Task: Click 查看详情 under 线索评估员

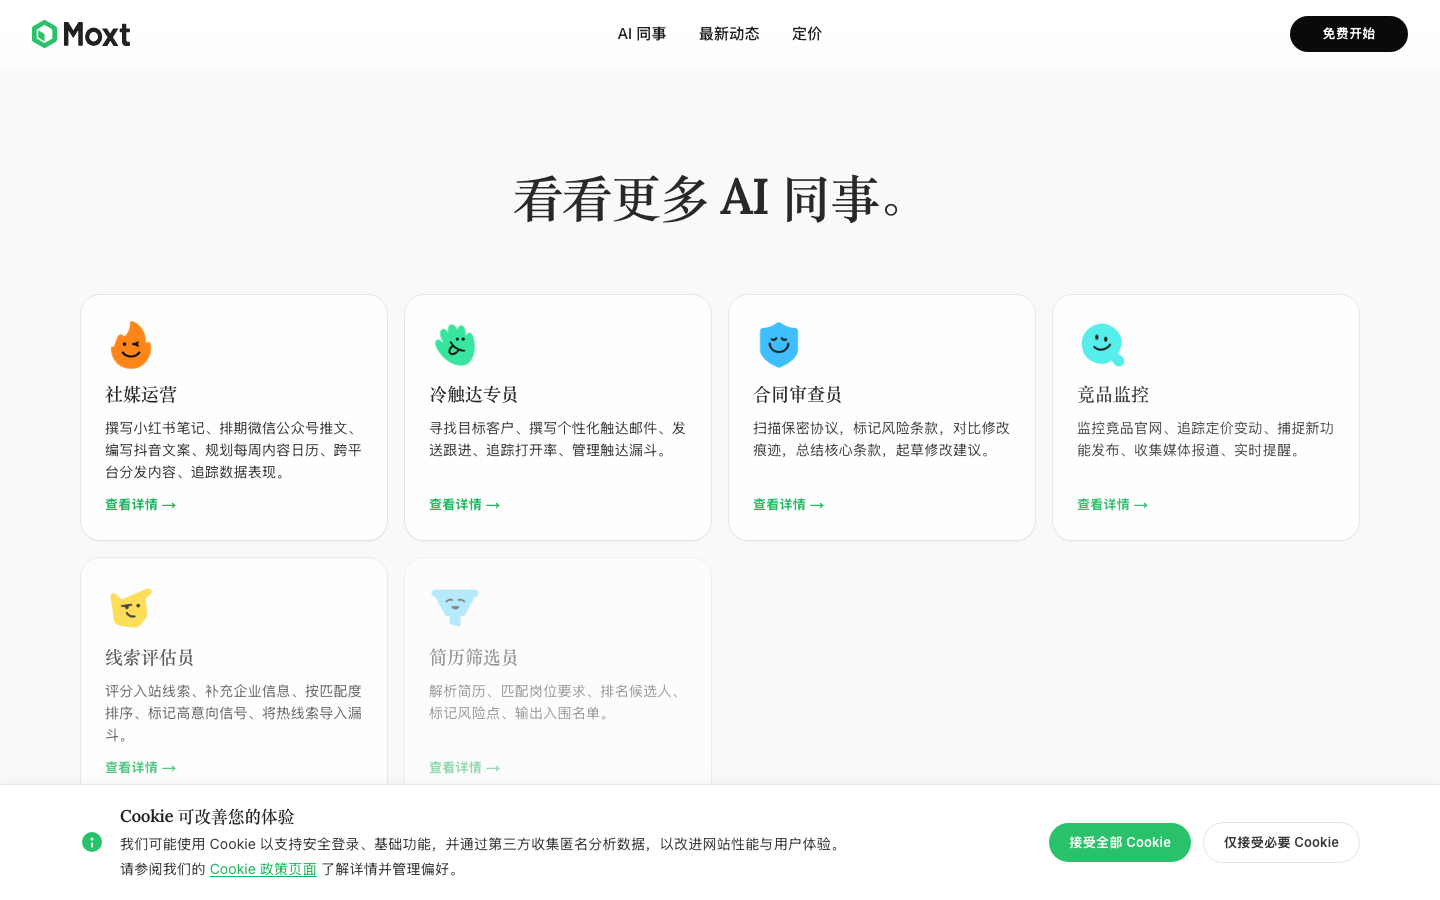Action: (x=141, y=768)
